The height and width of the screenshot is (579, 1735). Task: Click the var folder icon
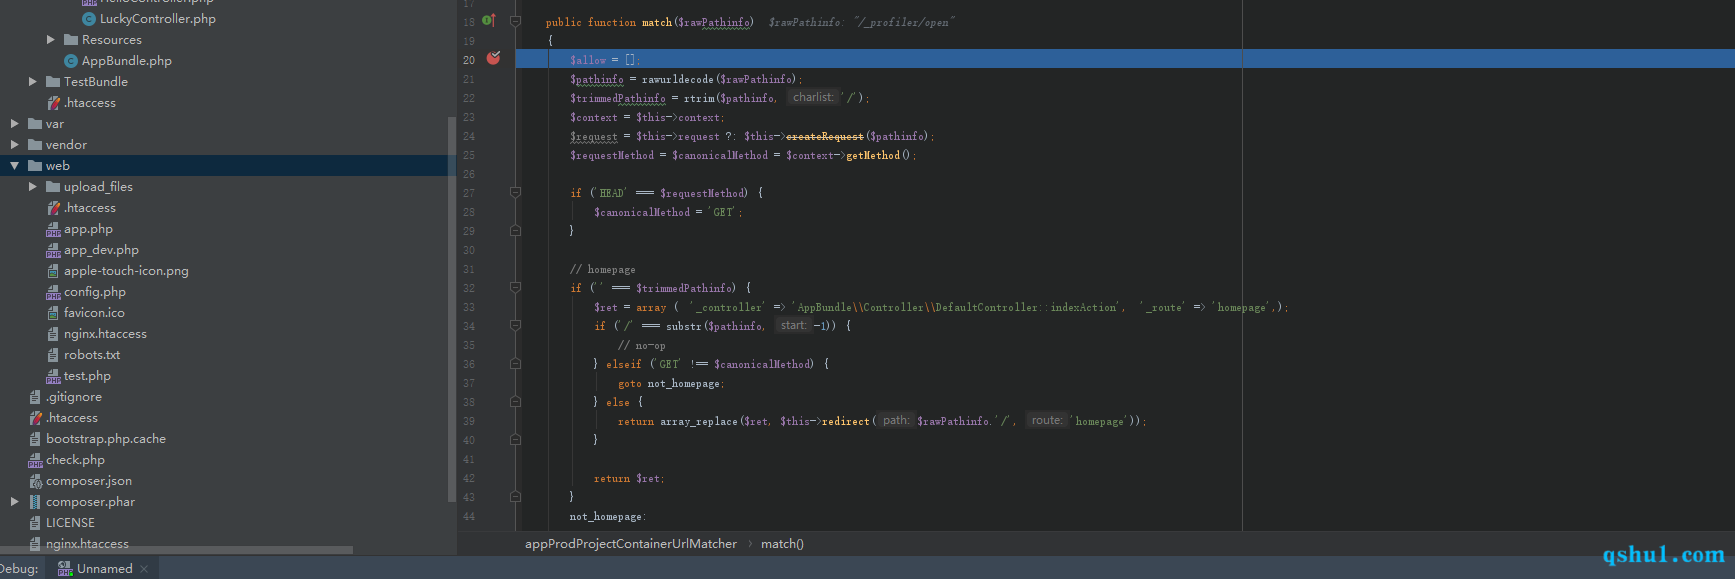(x=35, y=124)
